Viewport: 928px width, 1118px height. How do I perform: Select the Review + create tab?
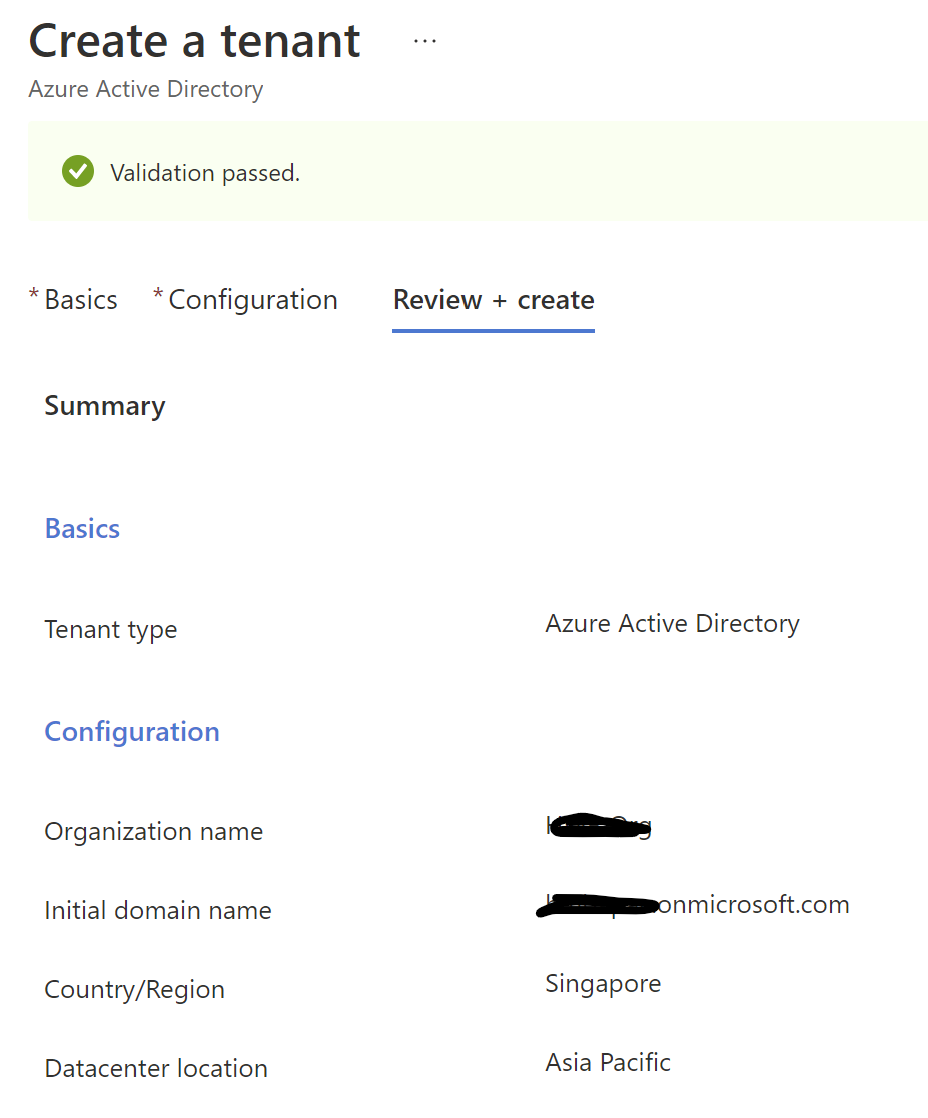click(493, 300)
